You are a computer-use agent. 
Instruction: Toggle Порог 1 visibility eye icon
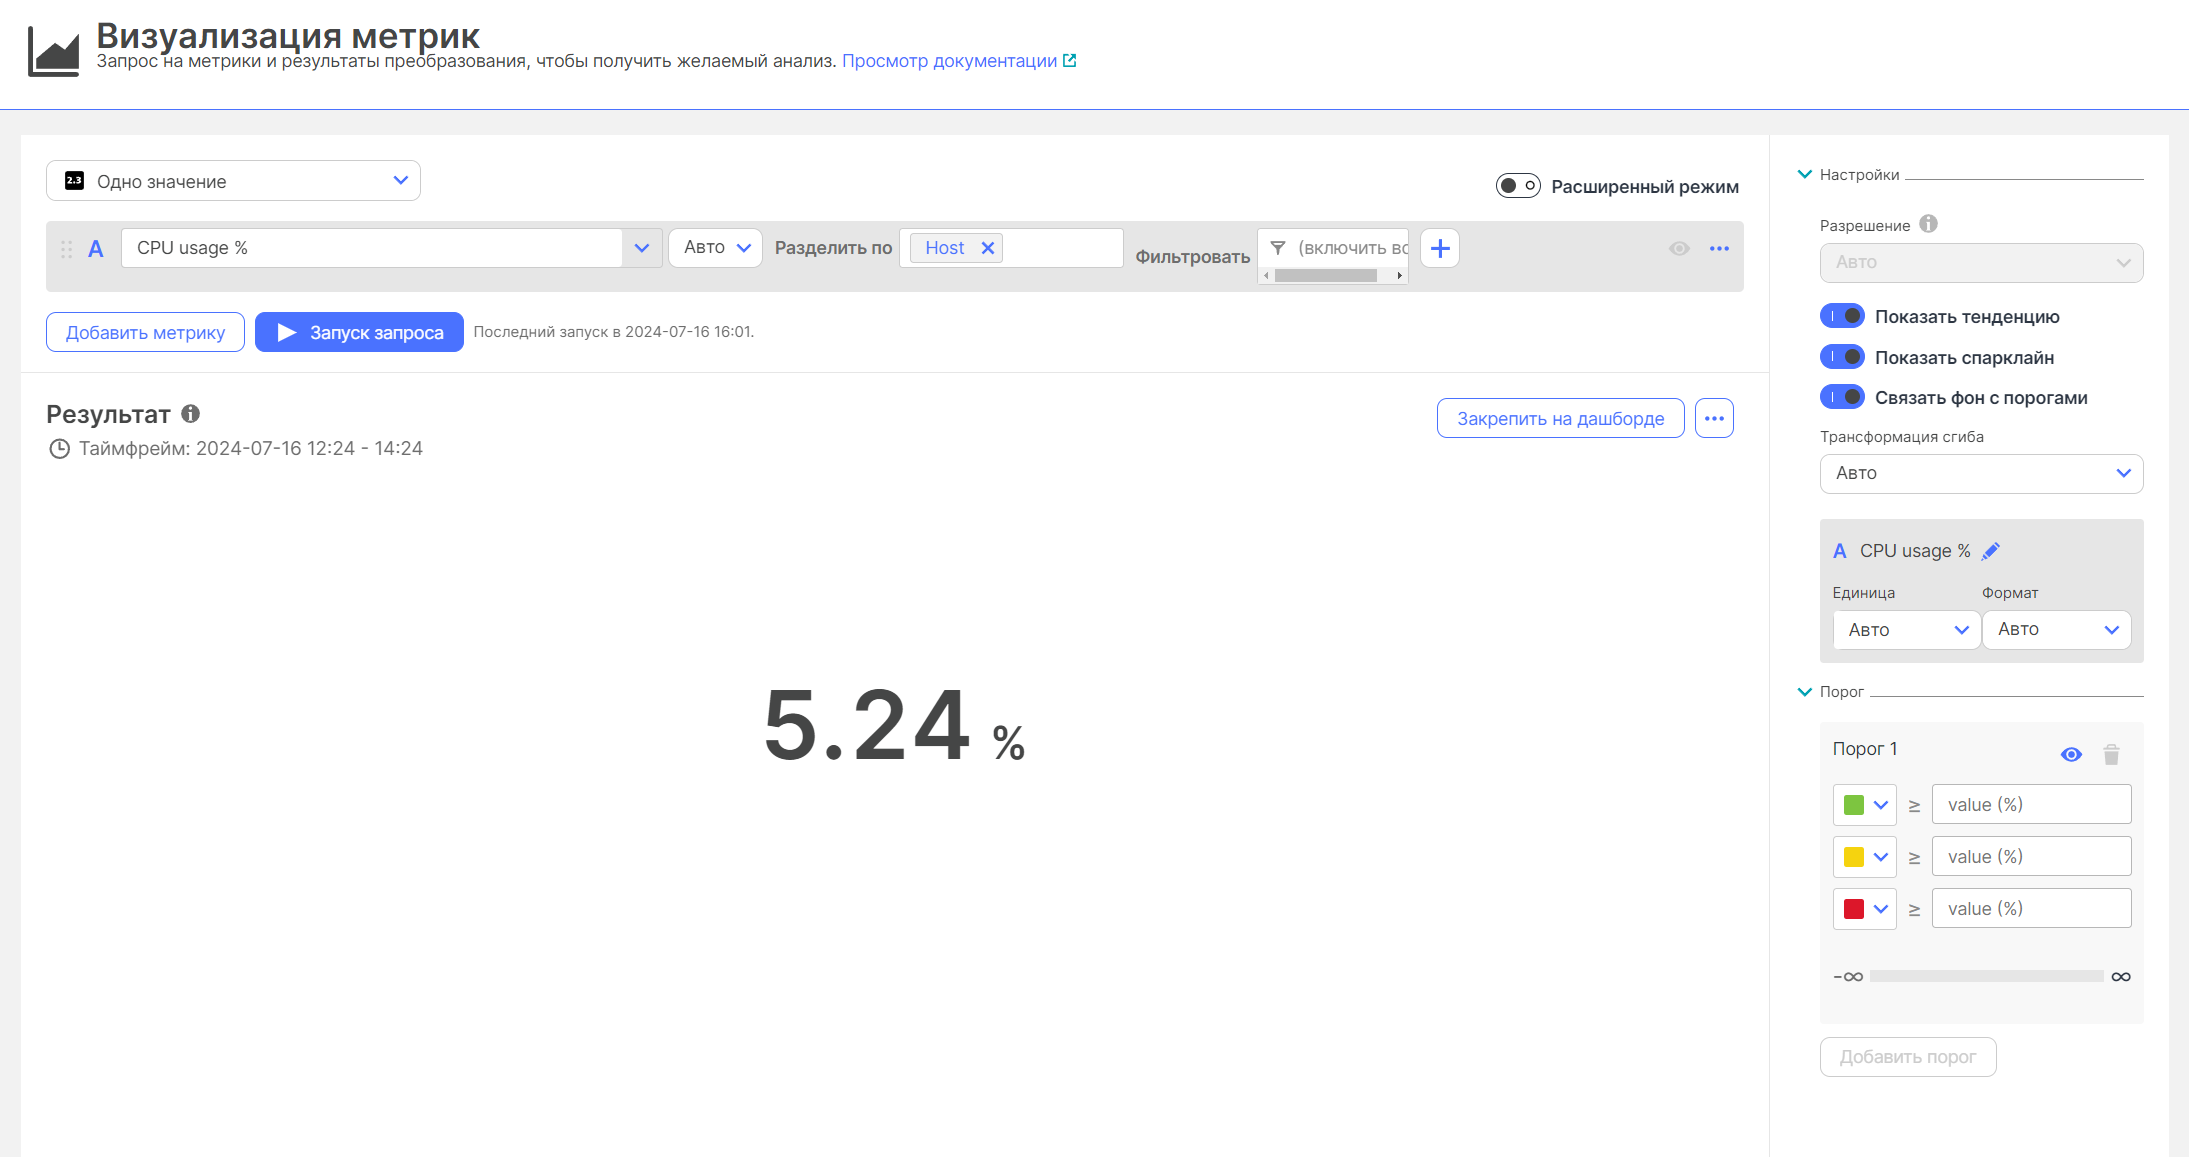2071,754
